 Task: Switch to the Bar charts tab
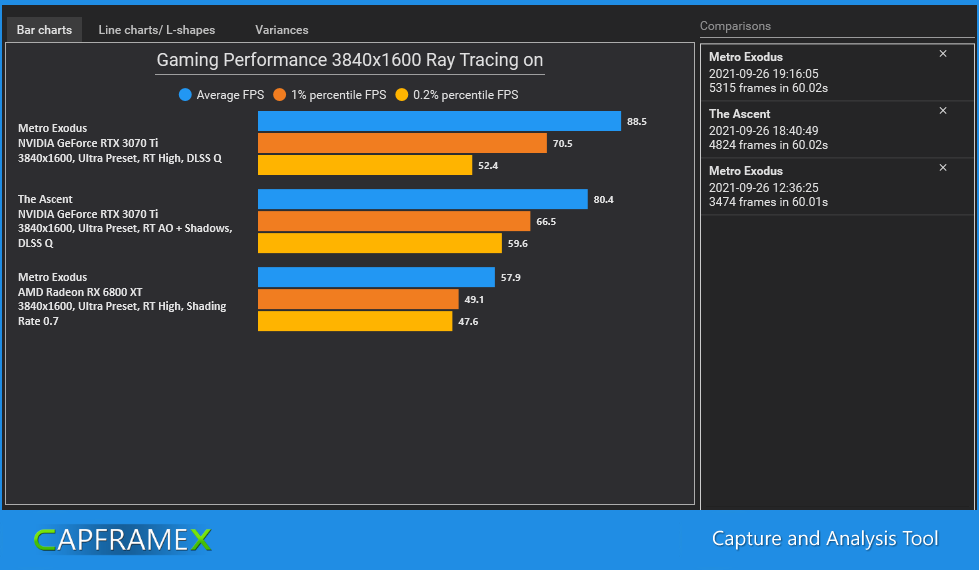[44, 29]
